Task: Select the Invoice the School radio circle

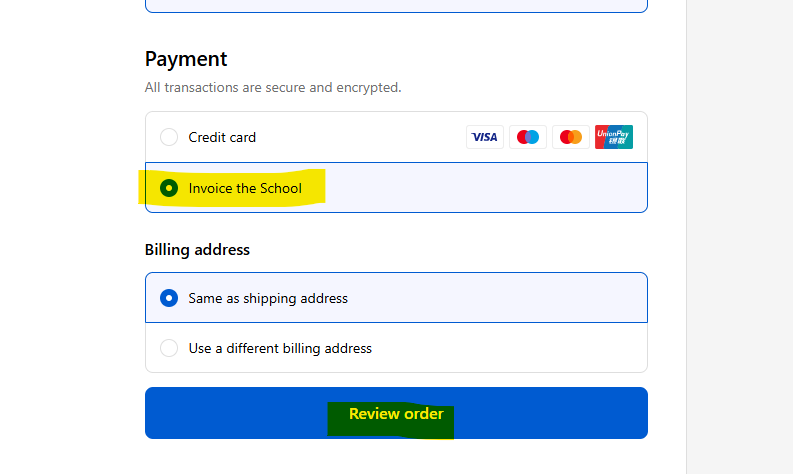Action: 169,188
